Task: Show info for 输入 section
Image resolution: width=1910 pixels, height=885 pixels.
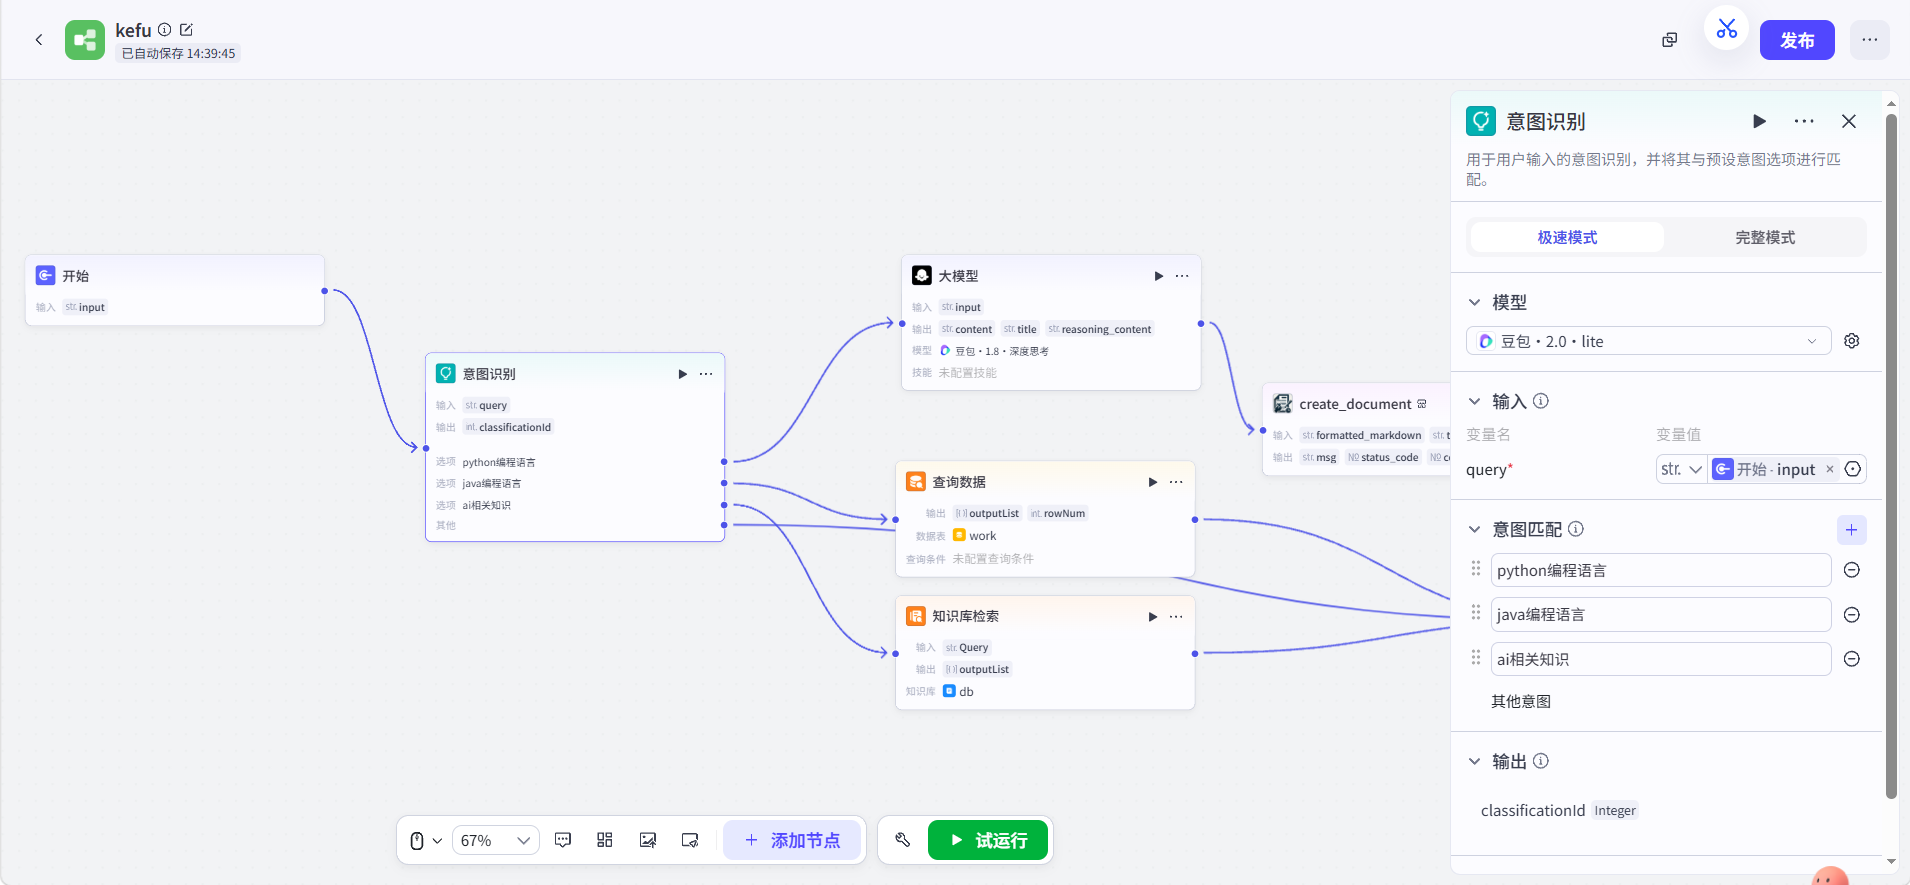Action: (x=1541, y=401)
